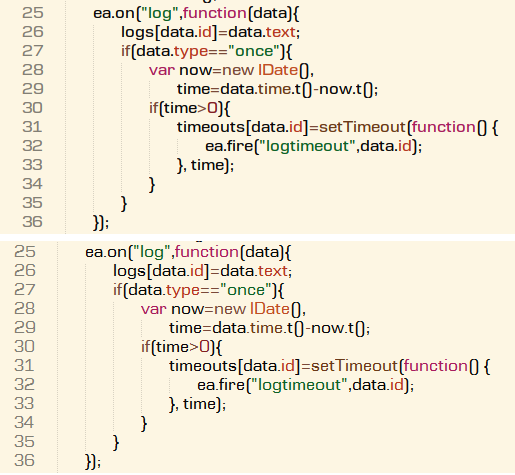The height and width of the screenshot is (475, 515).
Task: Click "setTimeout" in lower editor line 31
Action: 354,366
